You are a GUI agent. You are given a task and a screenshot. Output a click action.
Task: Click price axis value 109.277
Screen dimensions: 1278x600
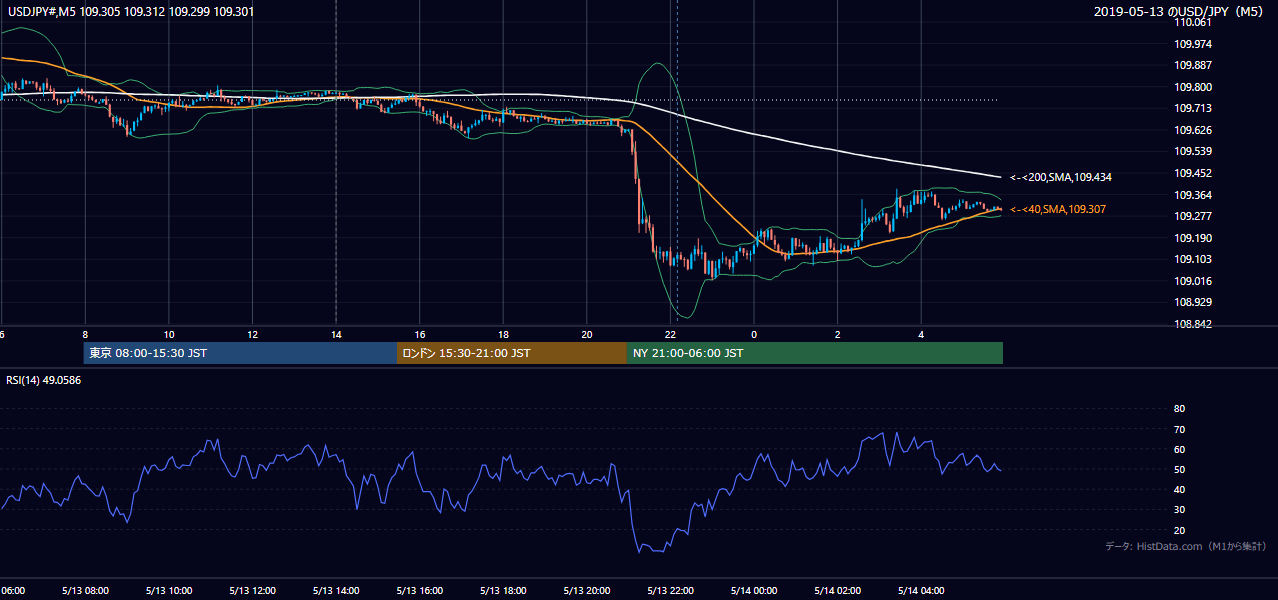pyautogui.click(x=1192, y=216)
